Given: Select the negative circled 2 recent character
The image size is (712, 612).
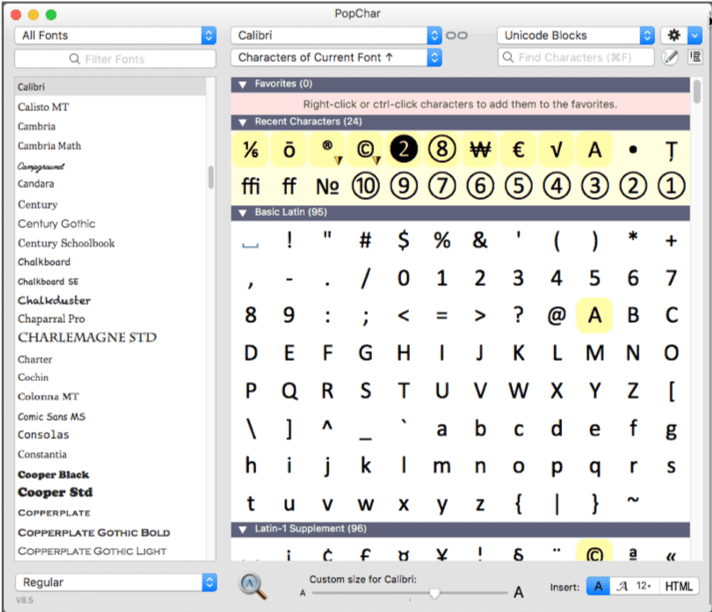Looking at the screenshot, I should click(x=403, y=149).
